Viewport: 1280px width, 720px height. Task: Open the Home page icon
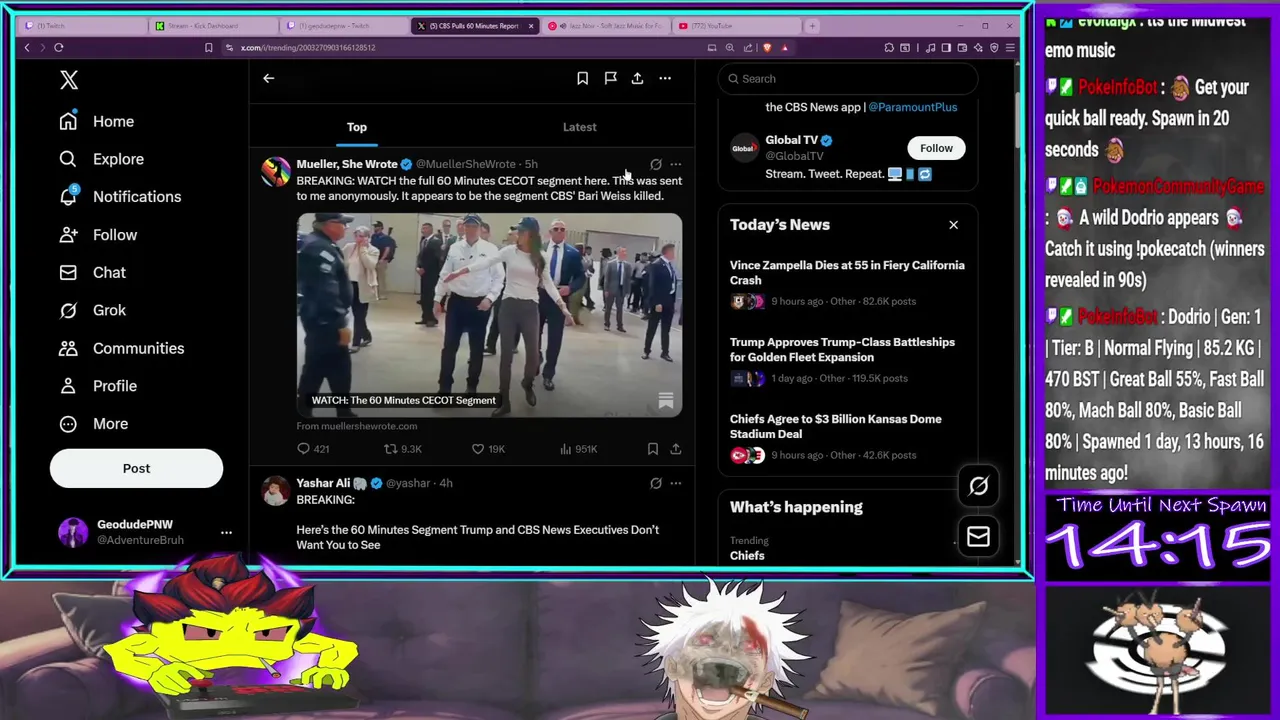(68, 121)
